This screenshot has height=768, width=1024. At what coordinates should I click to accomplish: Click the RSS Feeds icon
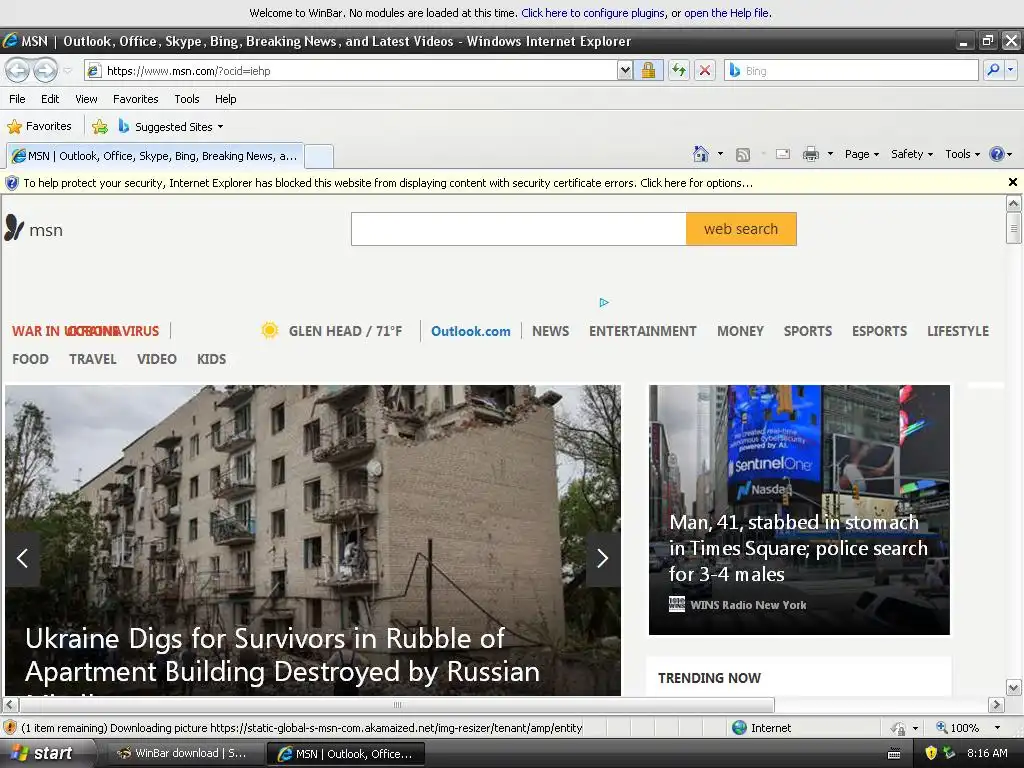(x=743, y=154)
